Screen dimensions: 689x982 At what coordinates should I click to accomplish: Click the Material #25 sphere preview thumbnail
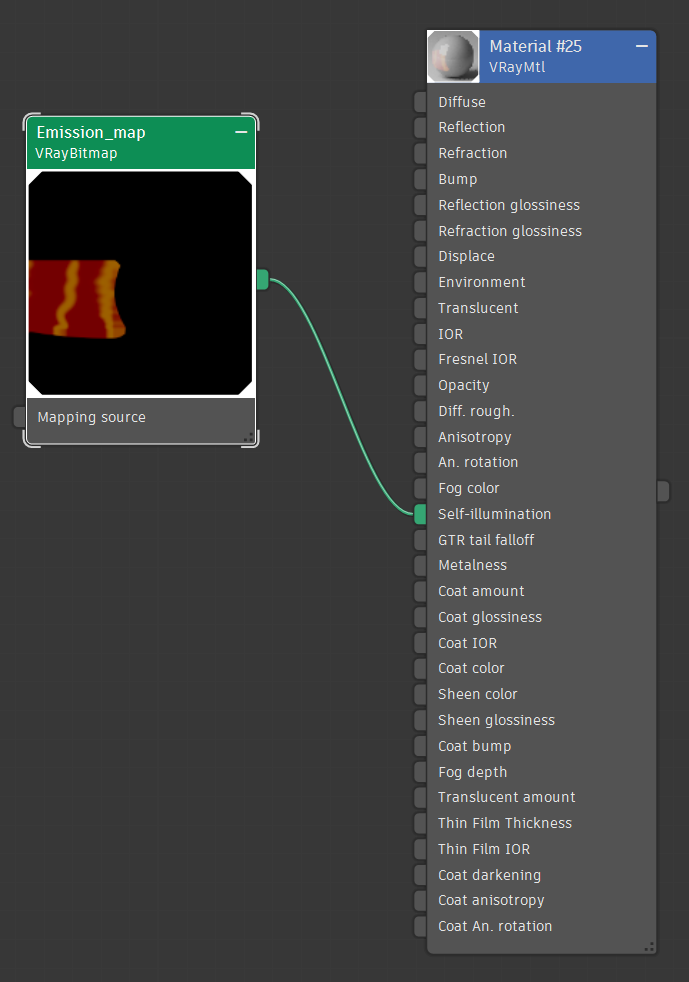[x=452, y=56]
